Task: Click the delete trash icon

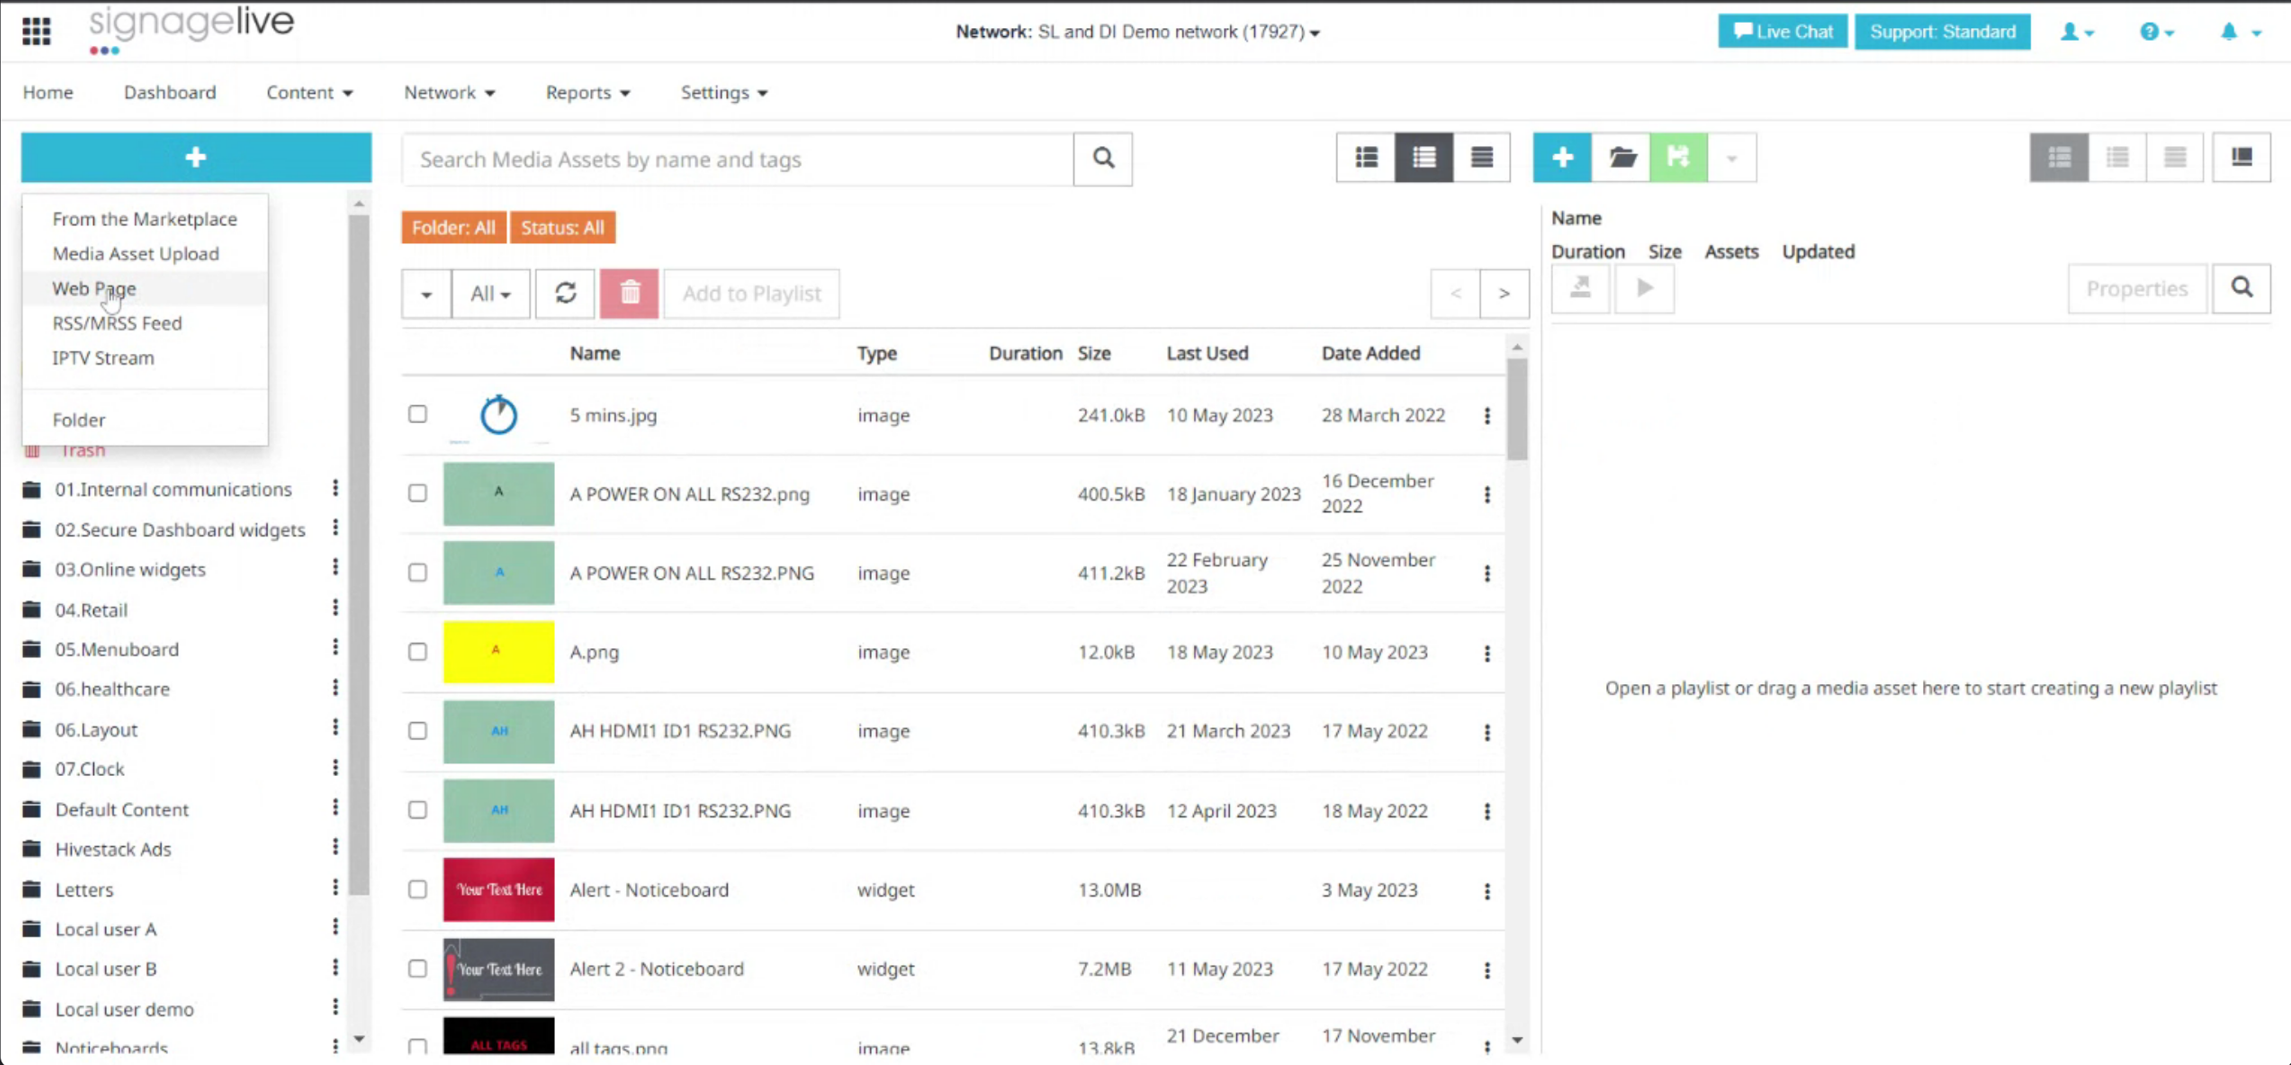Action: point(629,293)
